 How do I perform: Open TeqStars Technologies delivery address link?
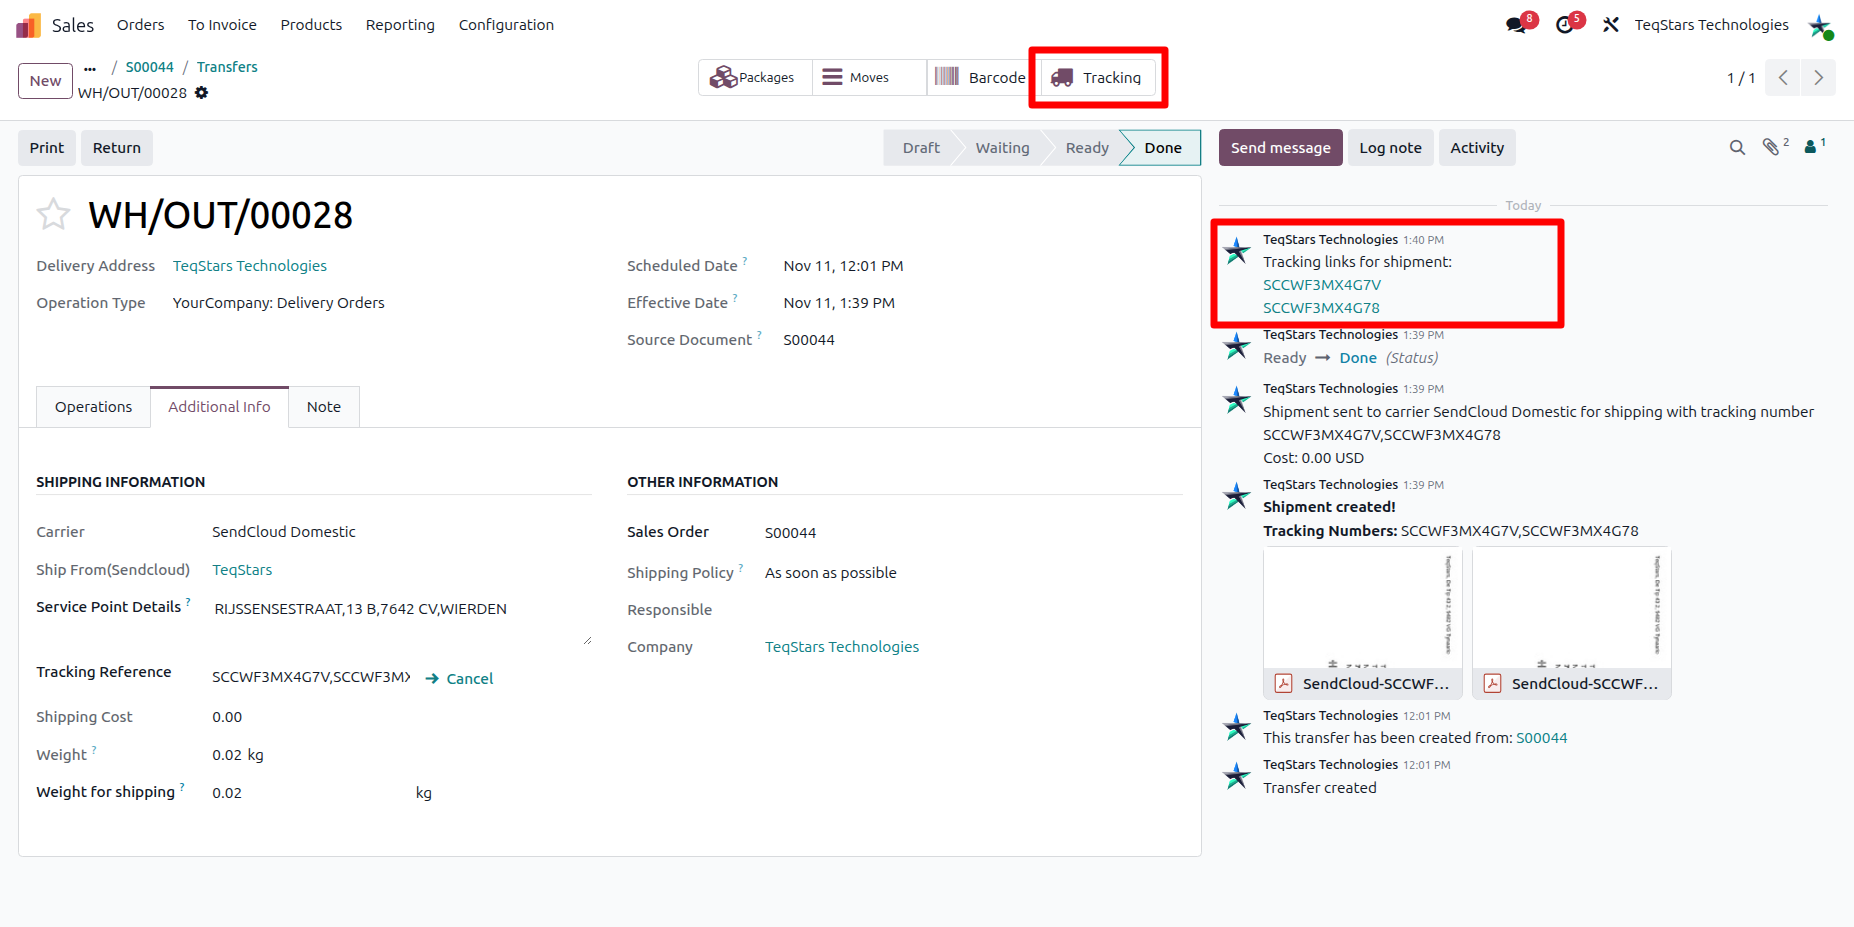[250, 266]
